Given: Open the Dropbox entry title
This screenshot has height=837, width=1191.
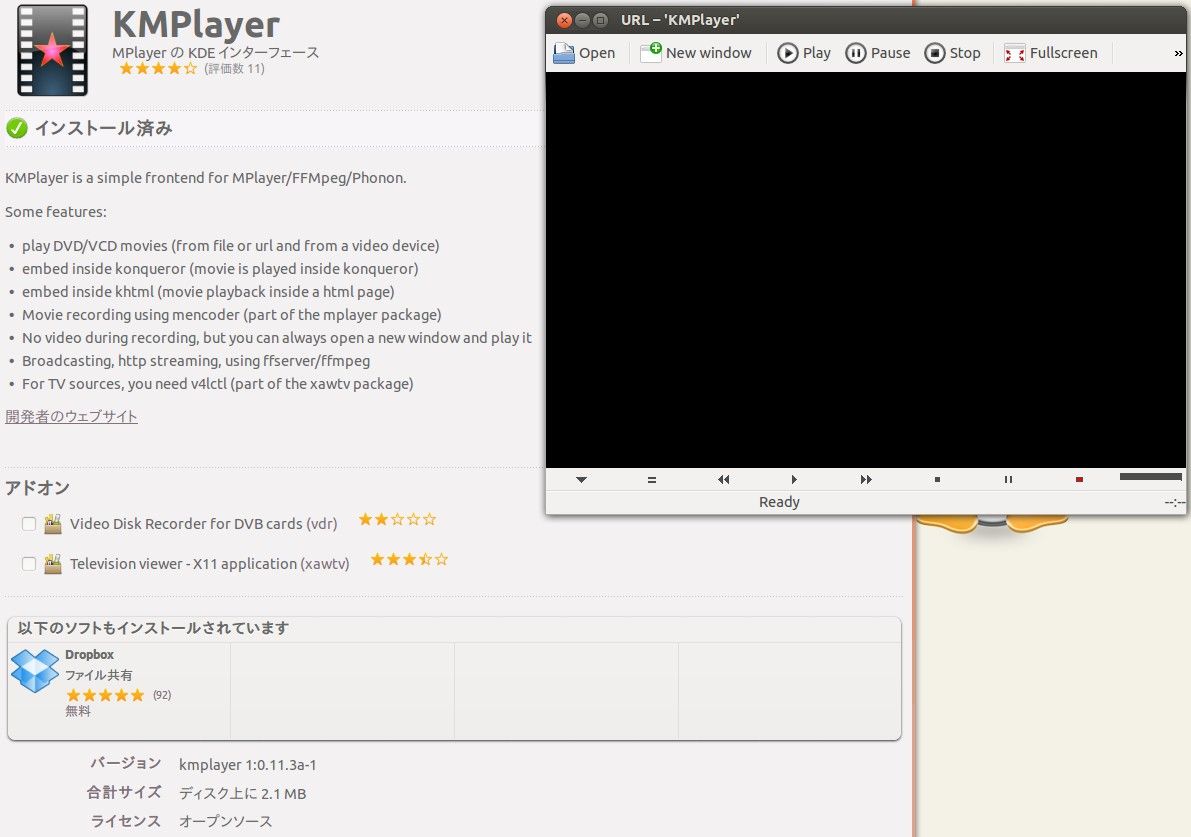Looking at the screenshot, I should tap(90, 655).
